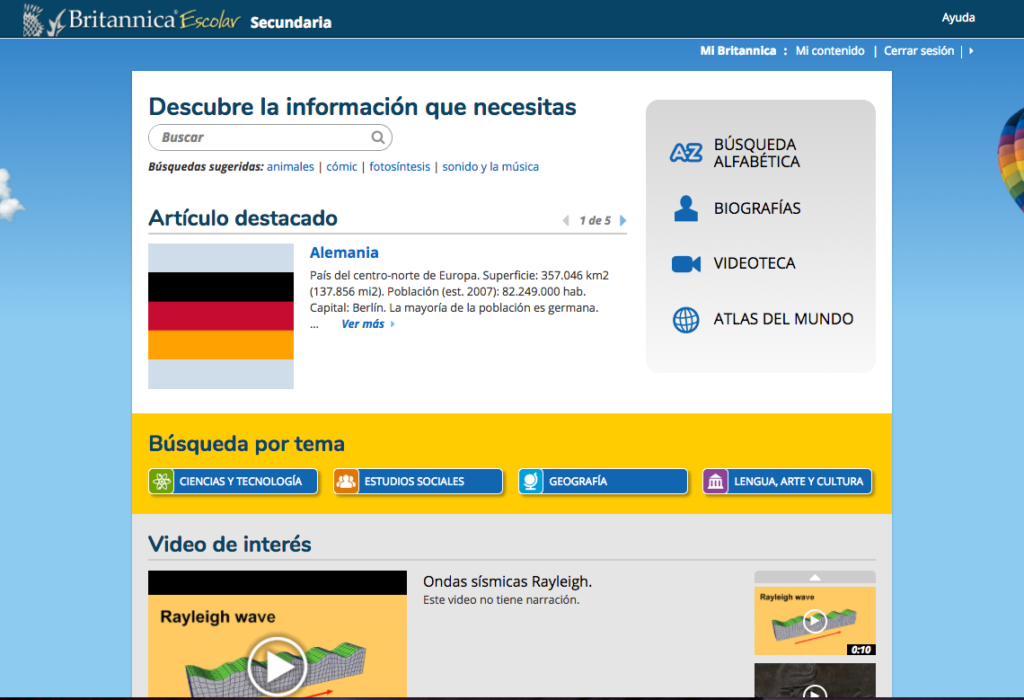Click the Videoteca video camera icon

(684, 263)
